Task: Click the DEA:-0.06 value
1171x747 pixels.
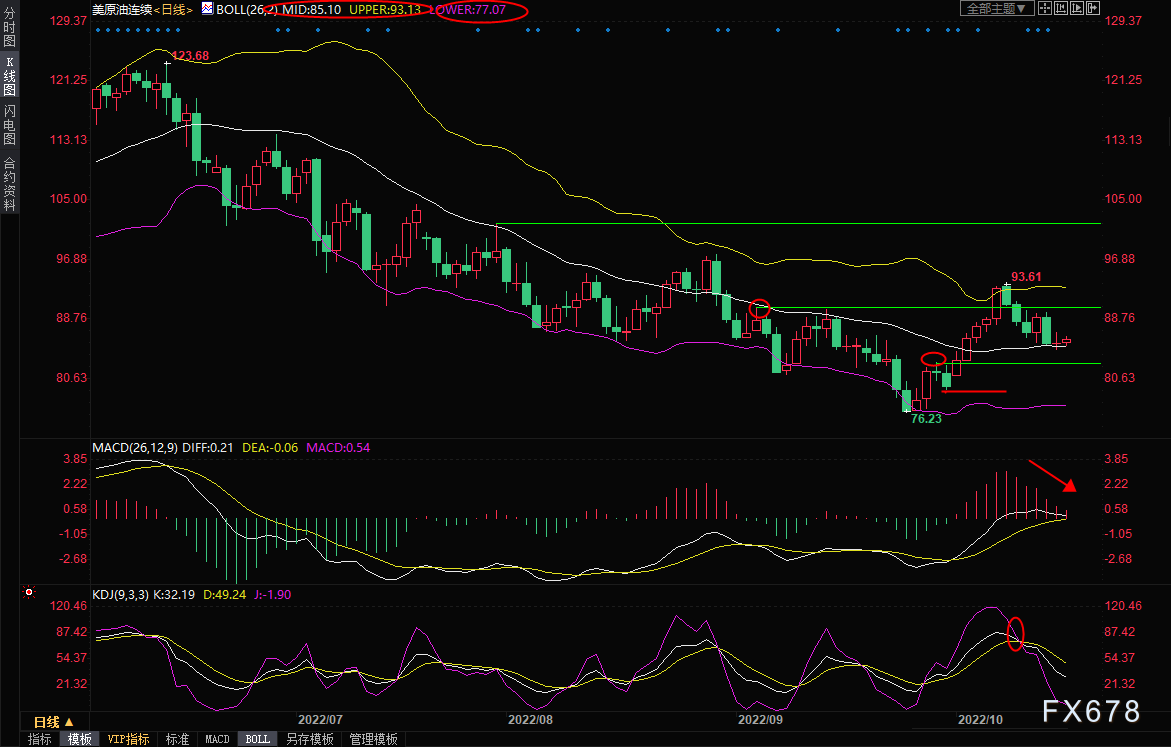Action: point(270,447)
